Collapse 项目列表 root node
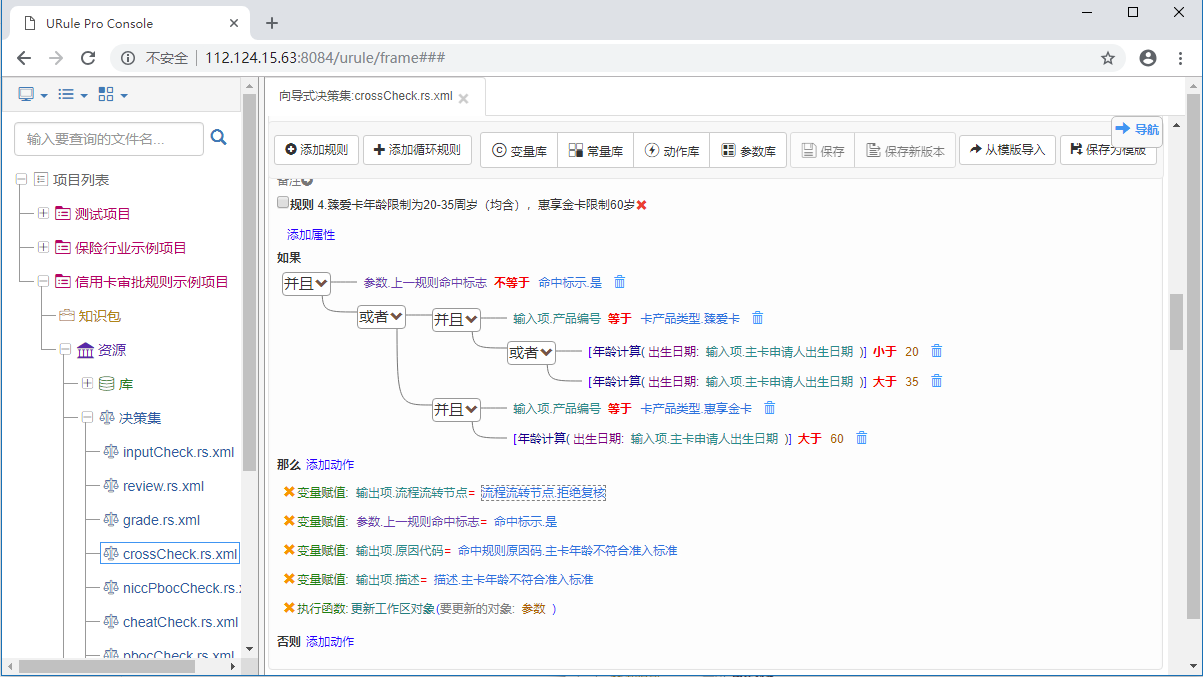 point(21,179)
